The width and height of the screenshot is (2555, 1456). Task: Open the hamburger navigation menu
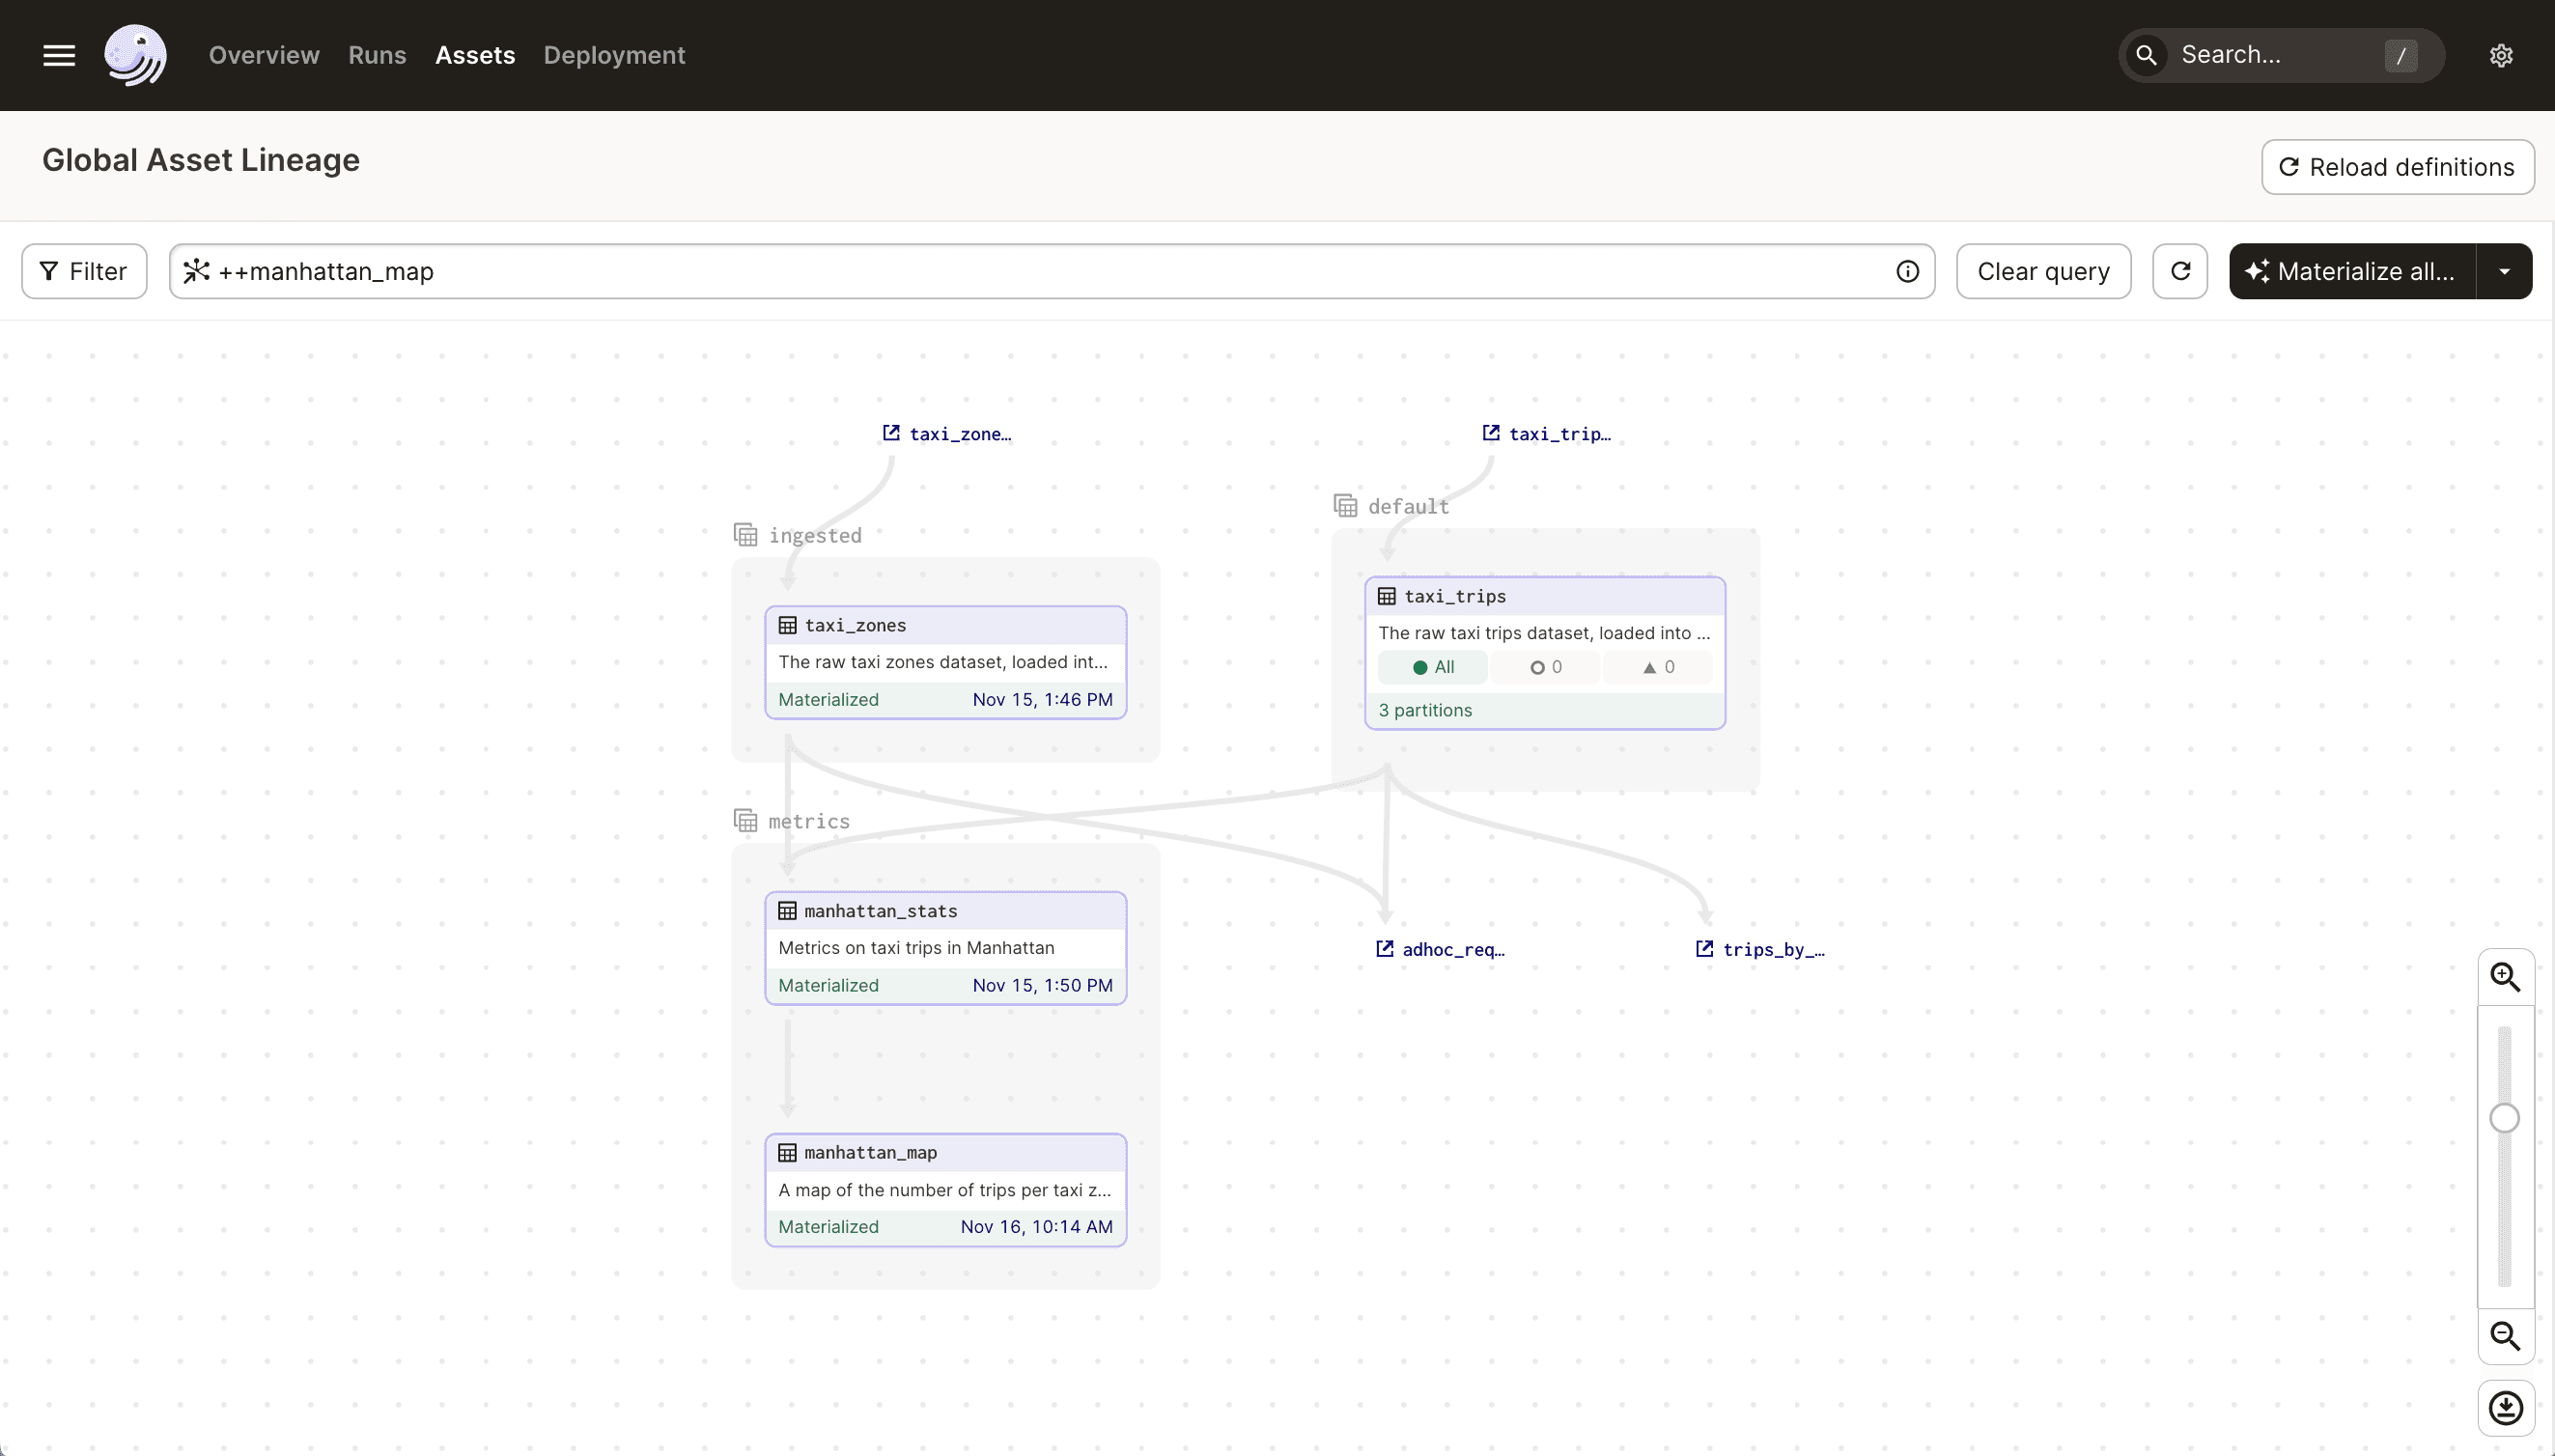58,55
